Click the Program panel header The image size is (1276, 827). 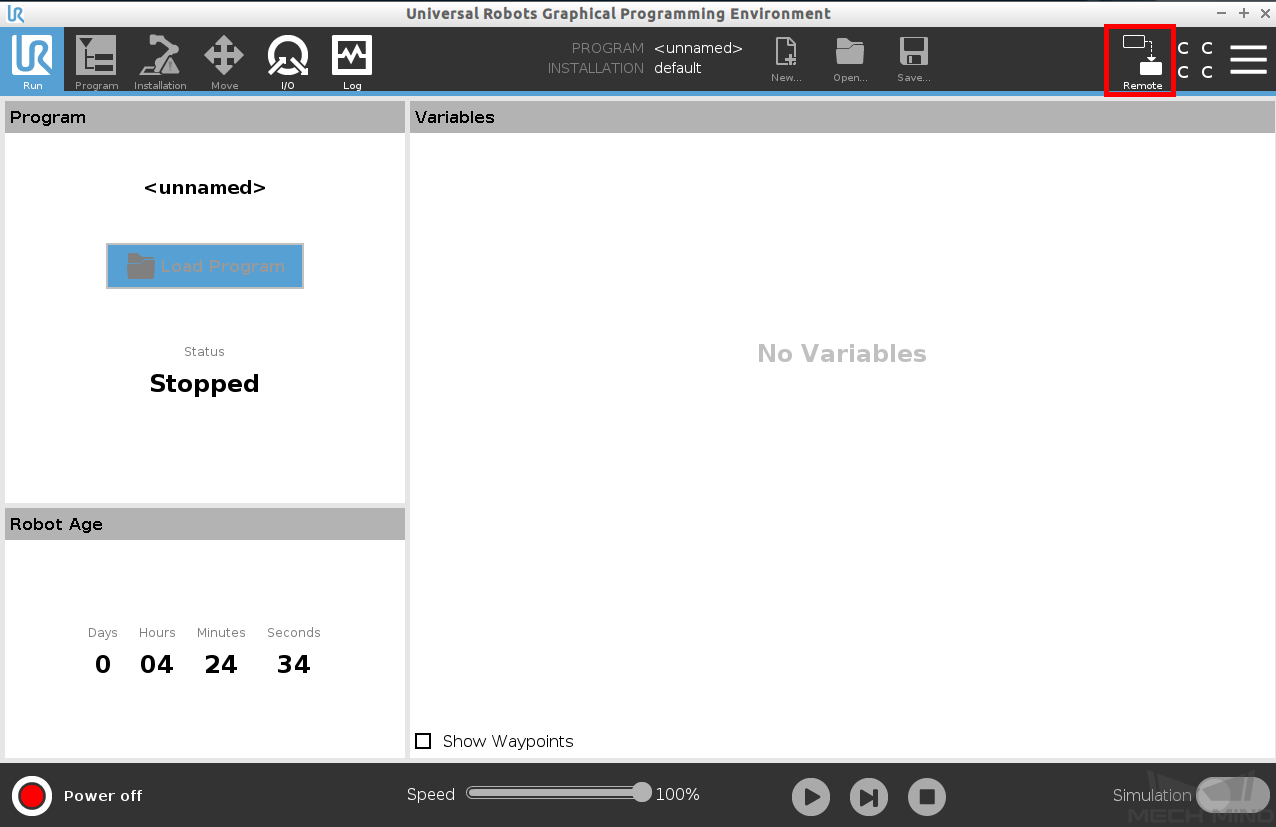205,117
